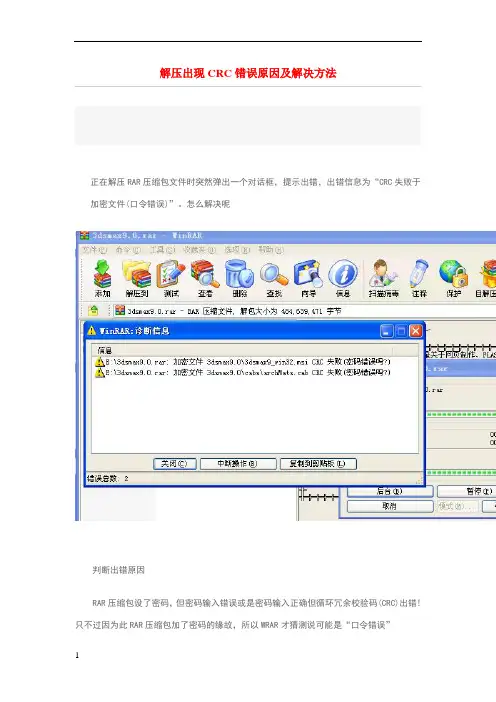496x702 pixels.
Task: Click the 判断出错原因 heading text
Action: 118,570
